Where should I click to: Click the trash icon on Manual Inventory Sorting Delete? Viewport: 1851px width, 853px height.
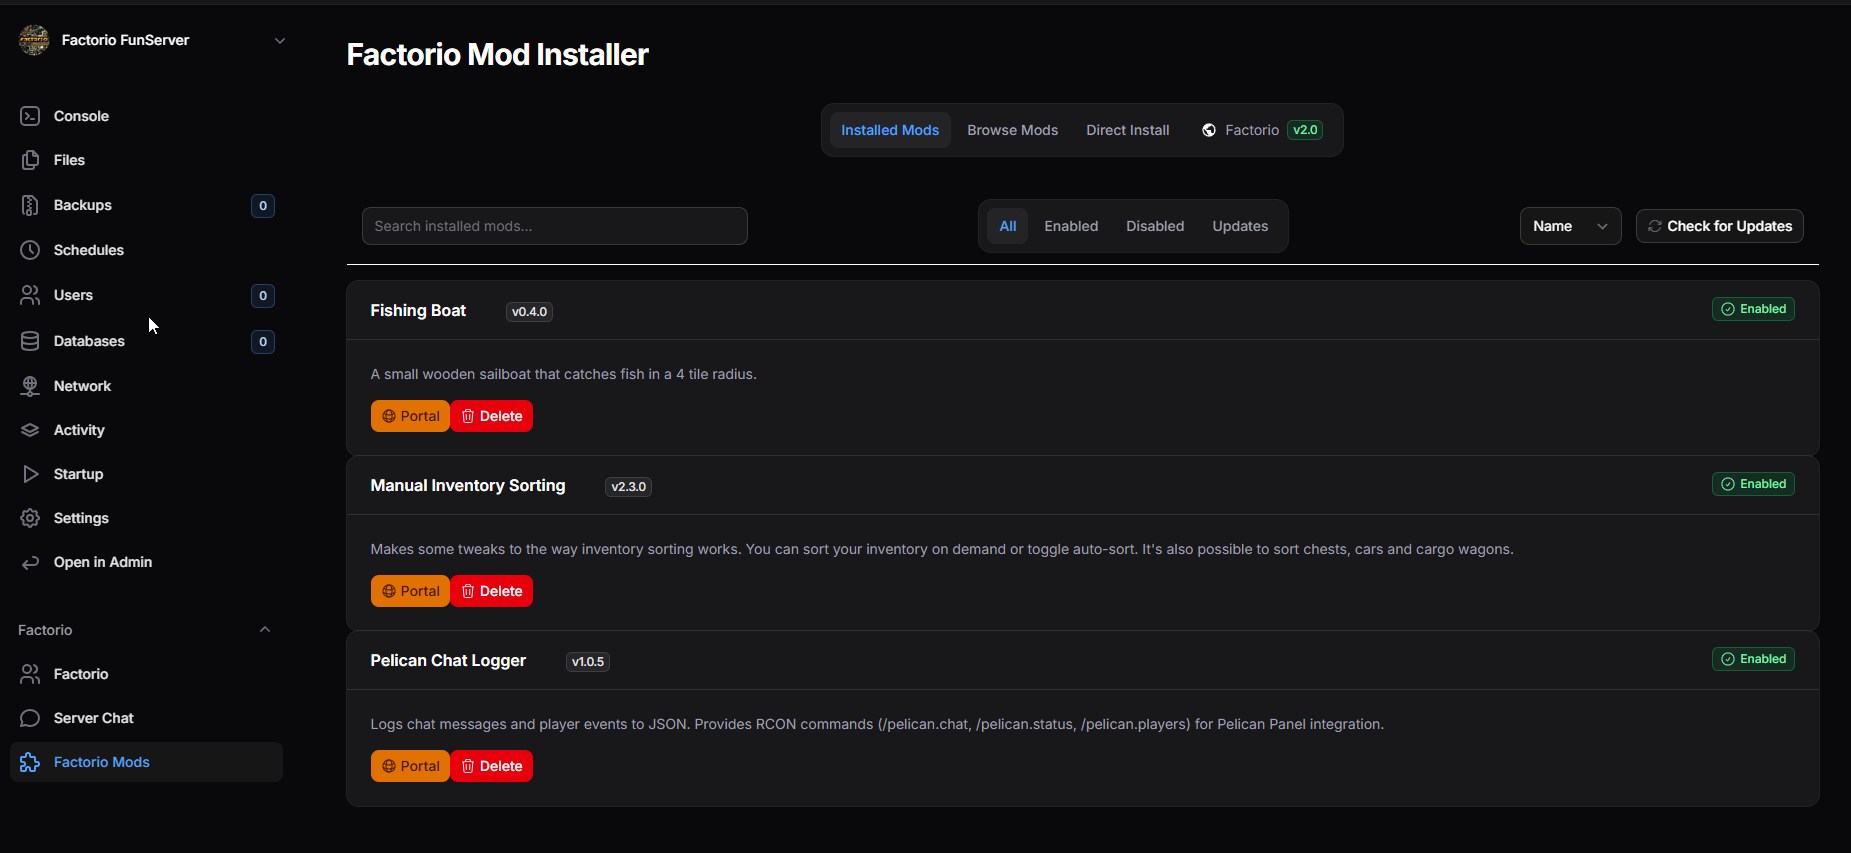(468, 591)
